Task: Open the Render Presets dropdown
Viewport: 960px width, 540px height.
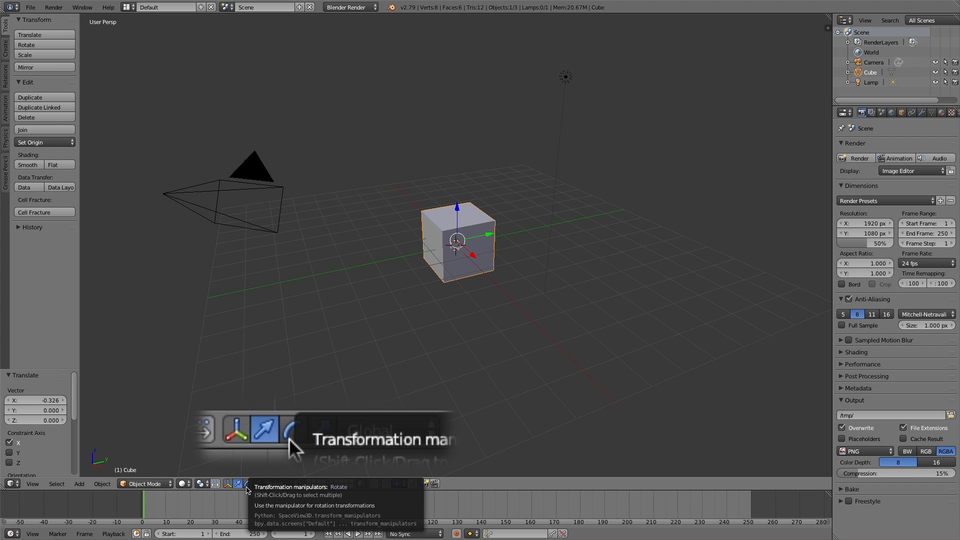Action: click(886, 201)
